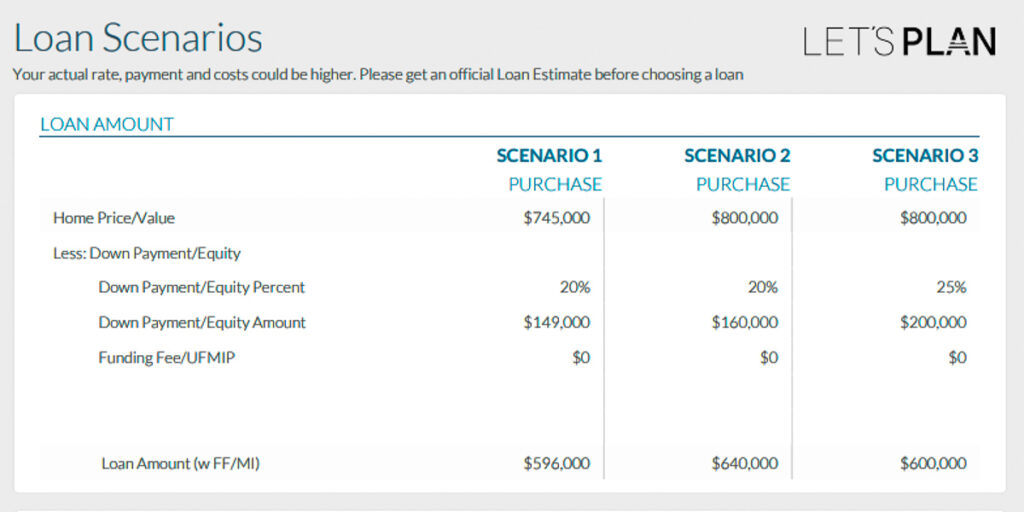Click the LOAN AMOUNT section heading
1024x512 pixels.
click(107, 125)
